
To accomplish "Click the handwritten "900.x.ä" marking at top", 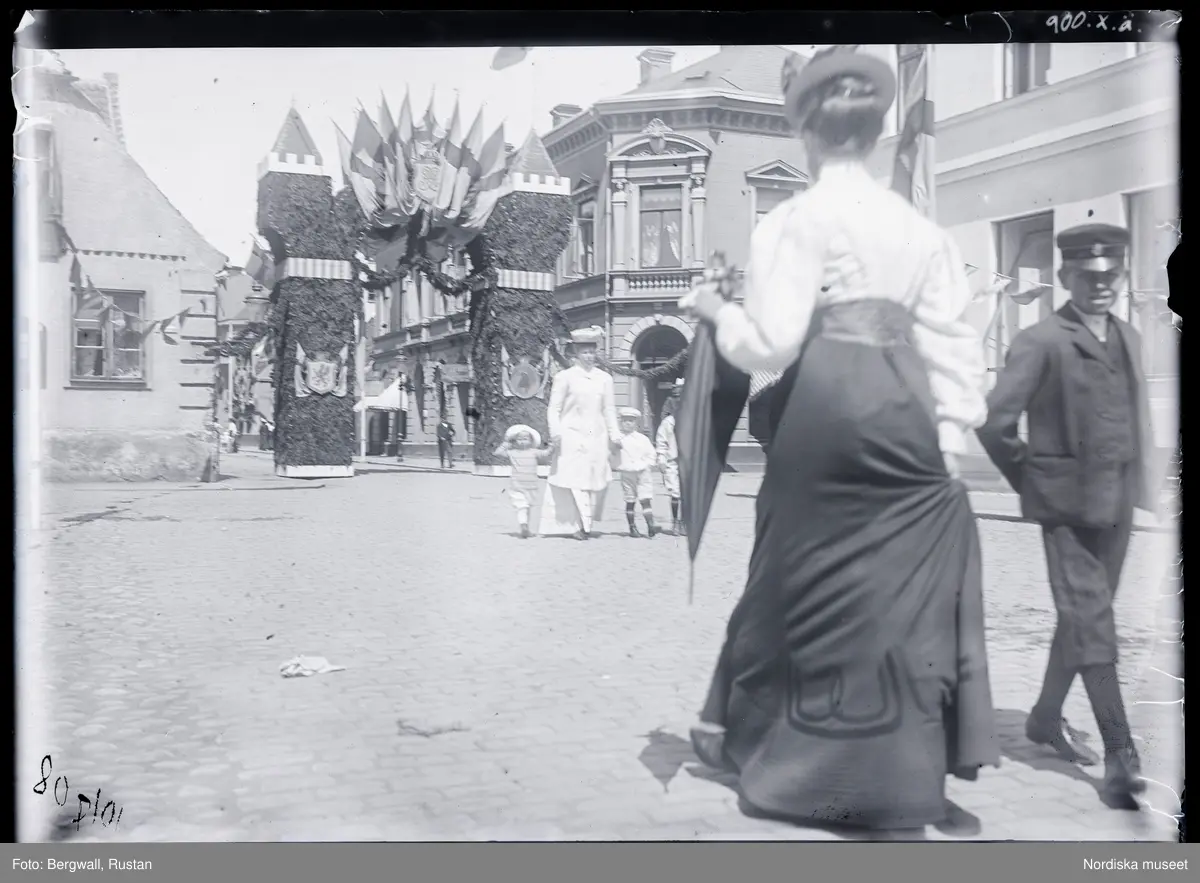I will click(x=1092, y=23).
